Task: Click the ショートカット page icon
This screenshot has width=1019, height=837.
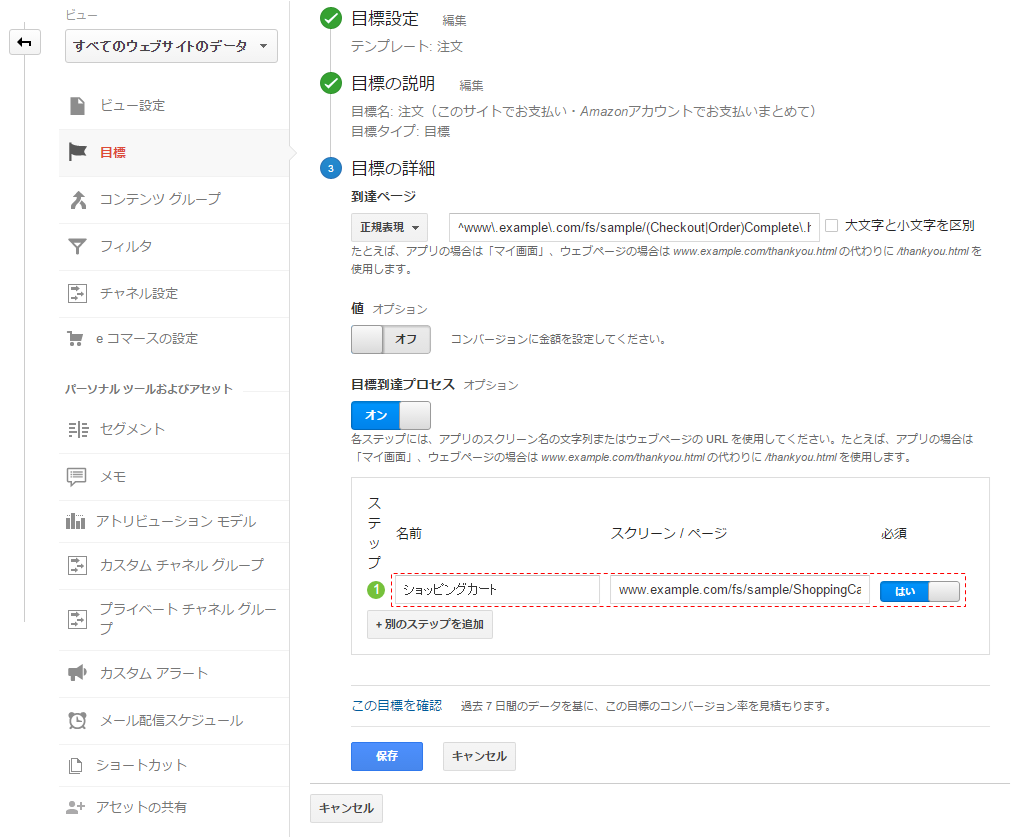Action: point(75,766)
